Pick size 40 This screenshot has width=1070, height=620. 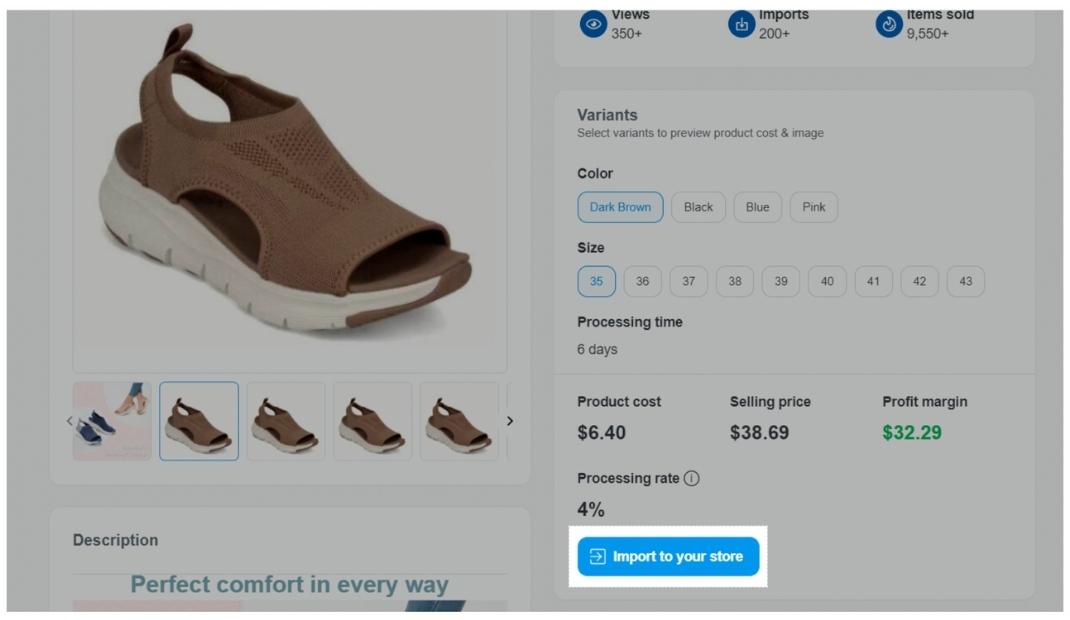tap(827, 282)
